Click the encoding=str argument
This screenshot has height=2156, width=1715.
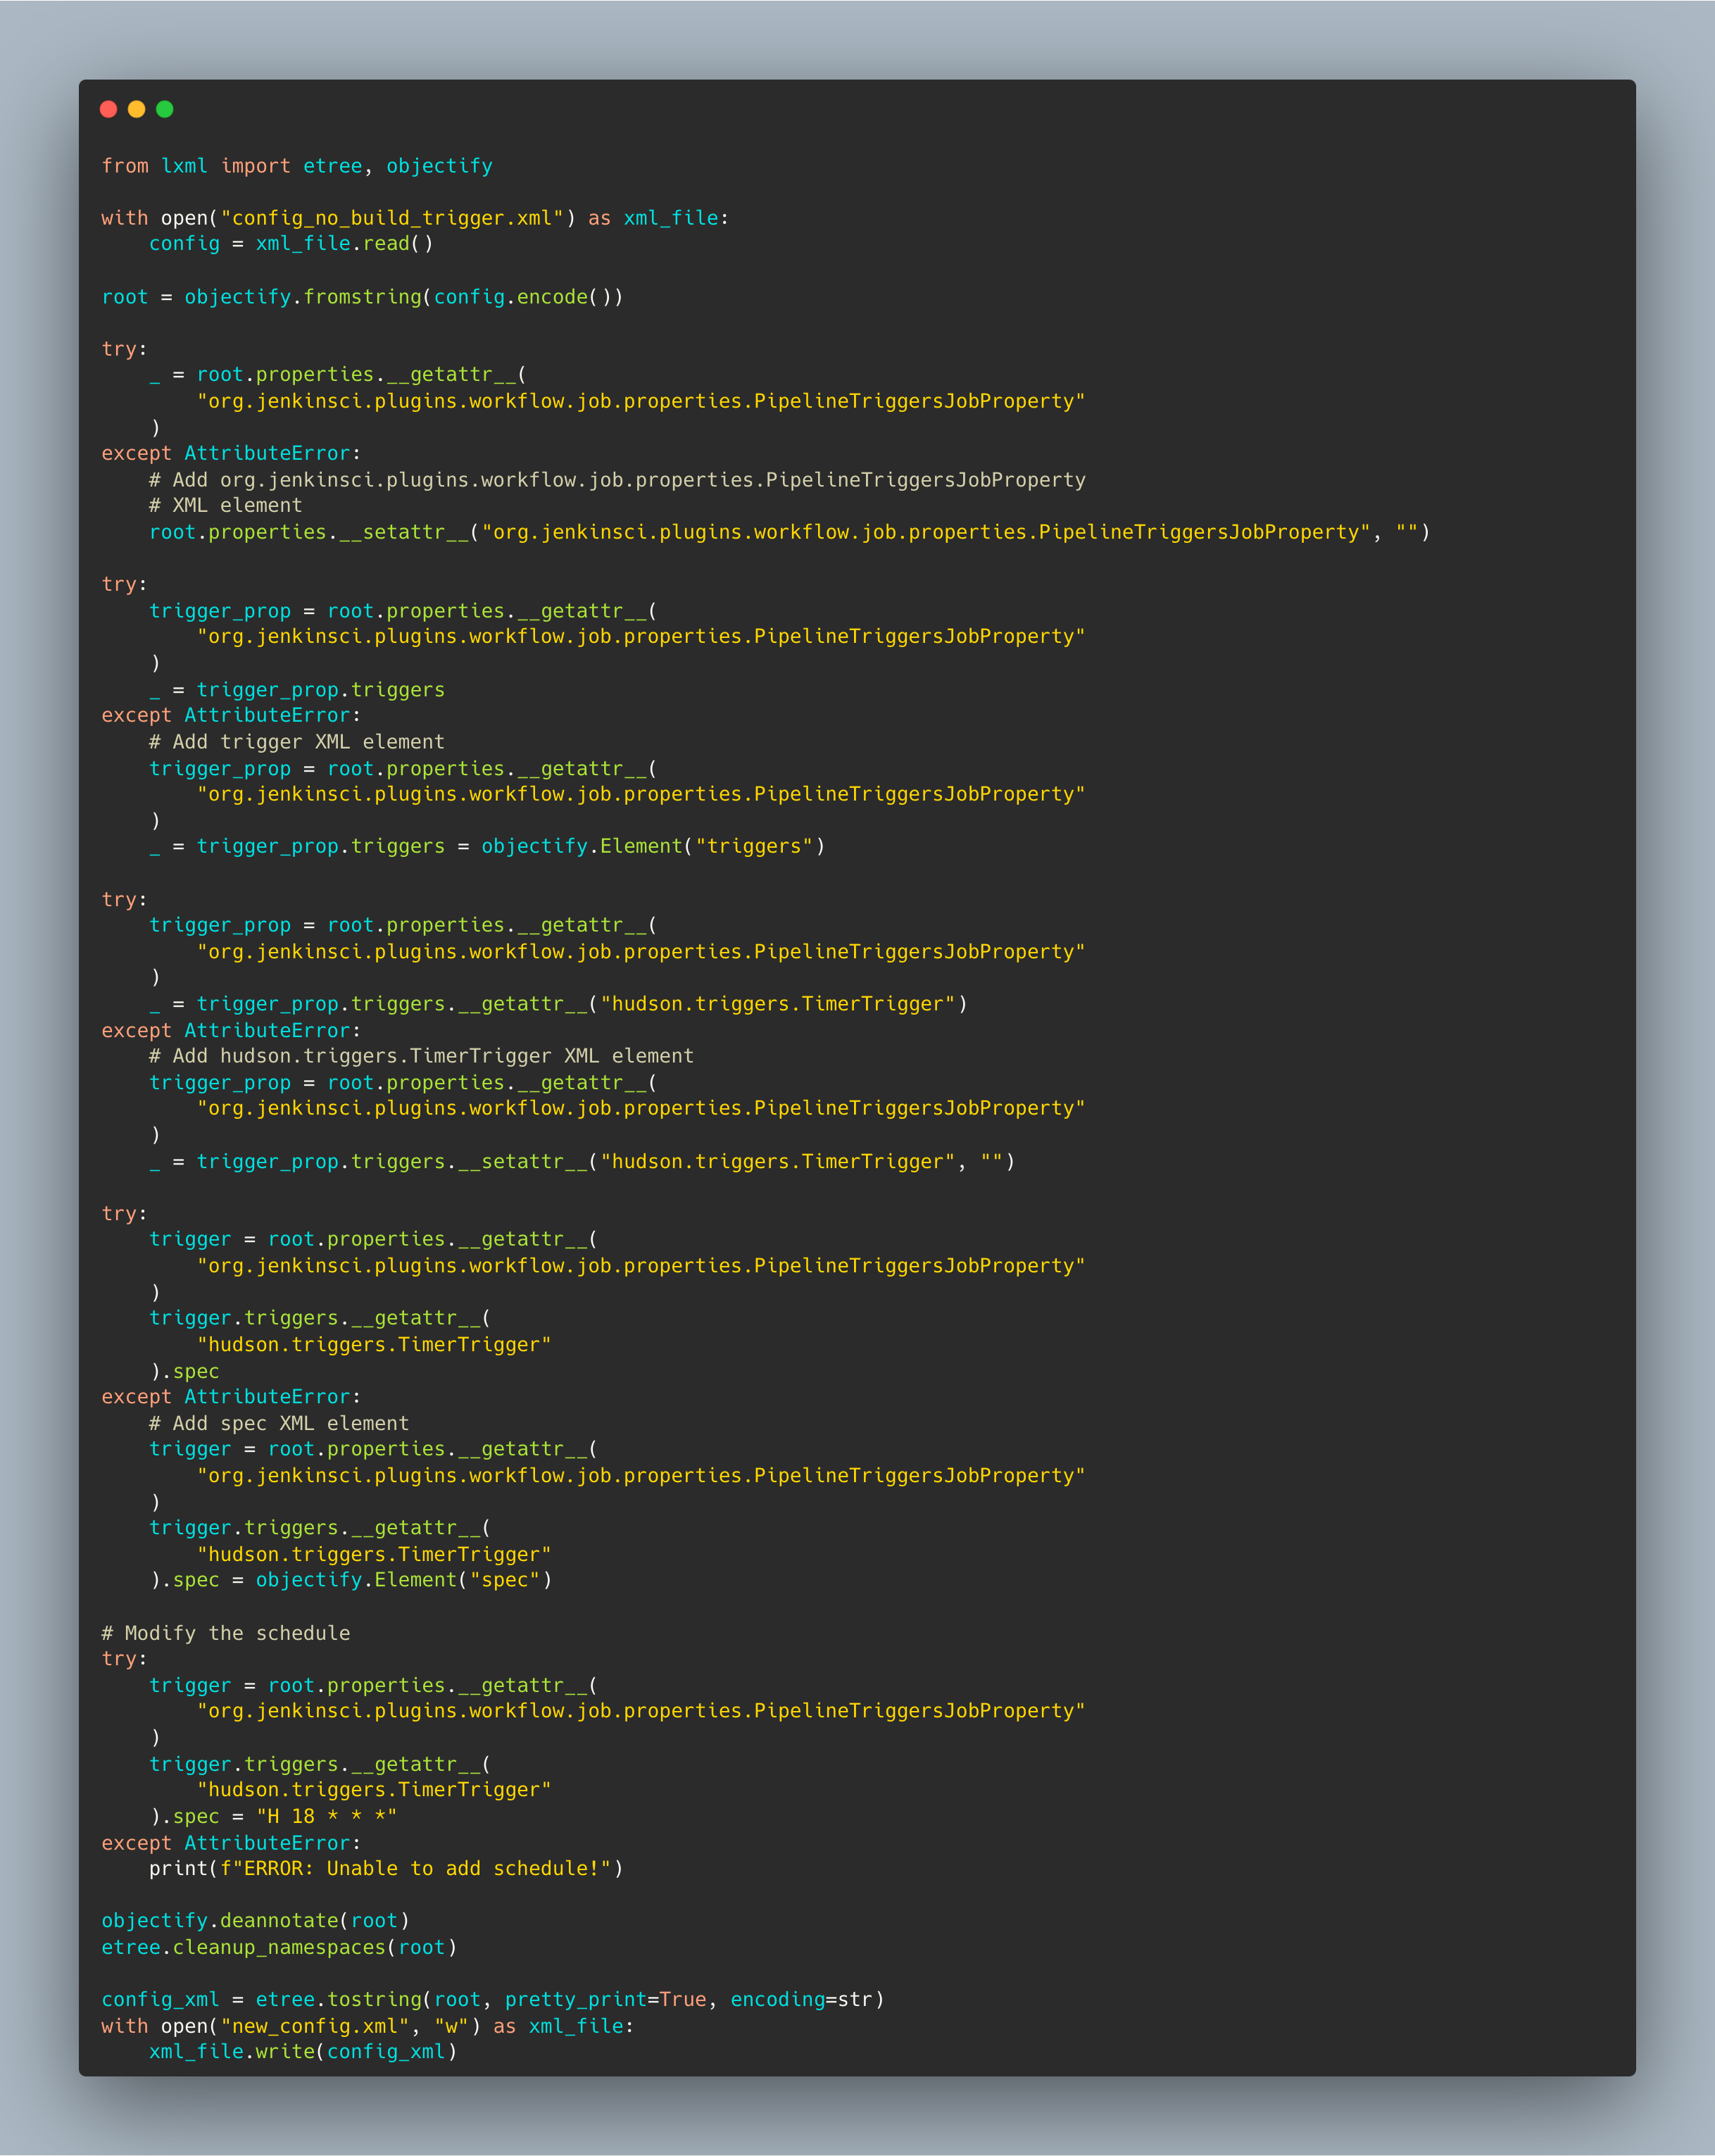[801, 1999]
